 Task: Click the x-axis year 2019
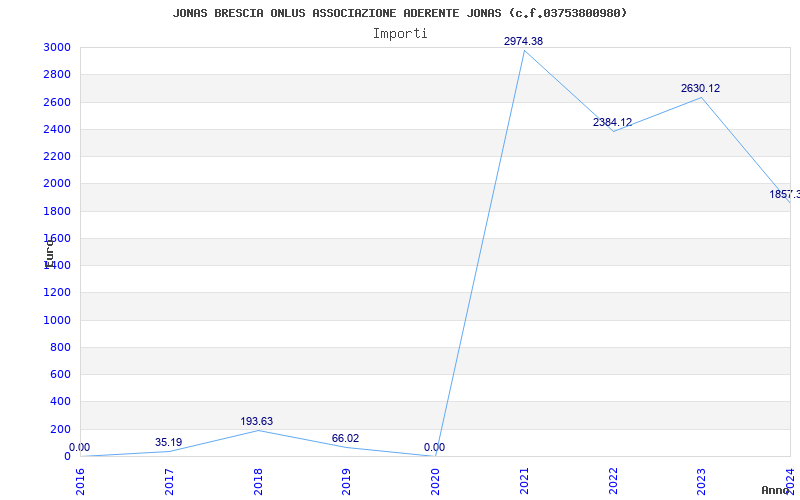(346, 482)
